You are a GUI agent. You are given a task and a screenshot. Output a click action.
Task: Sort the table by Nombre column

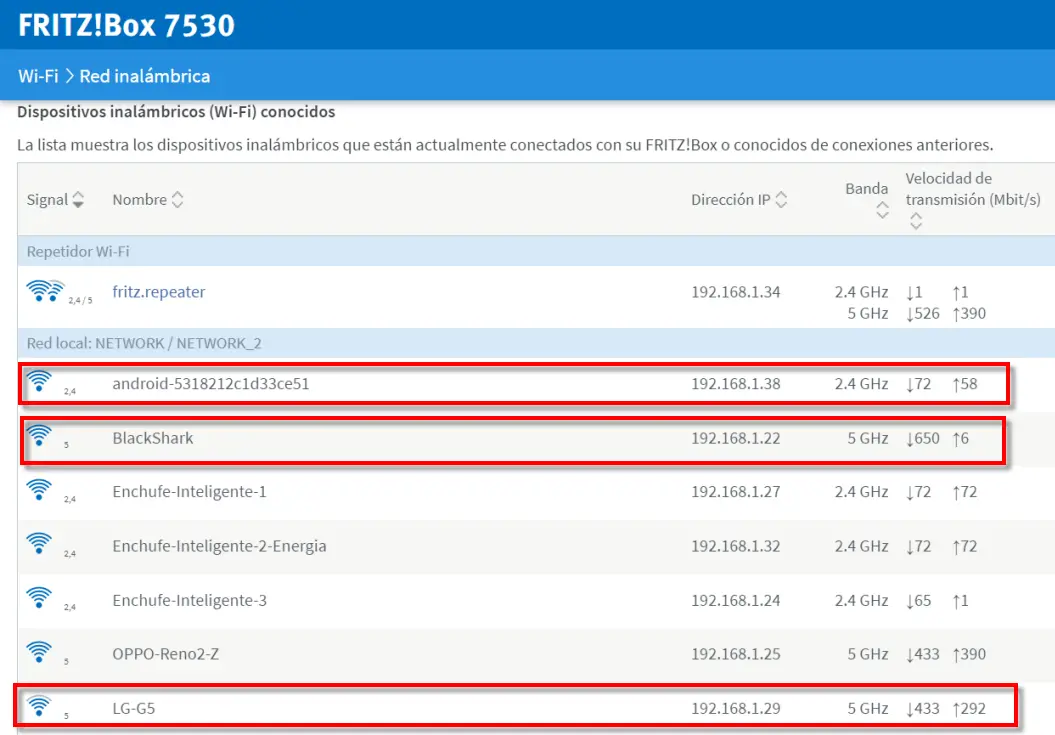tap(177, 199)
